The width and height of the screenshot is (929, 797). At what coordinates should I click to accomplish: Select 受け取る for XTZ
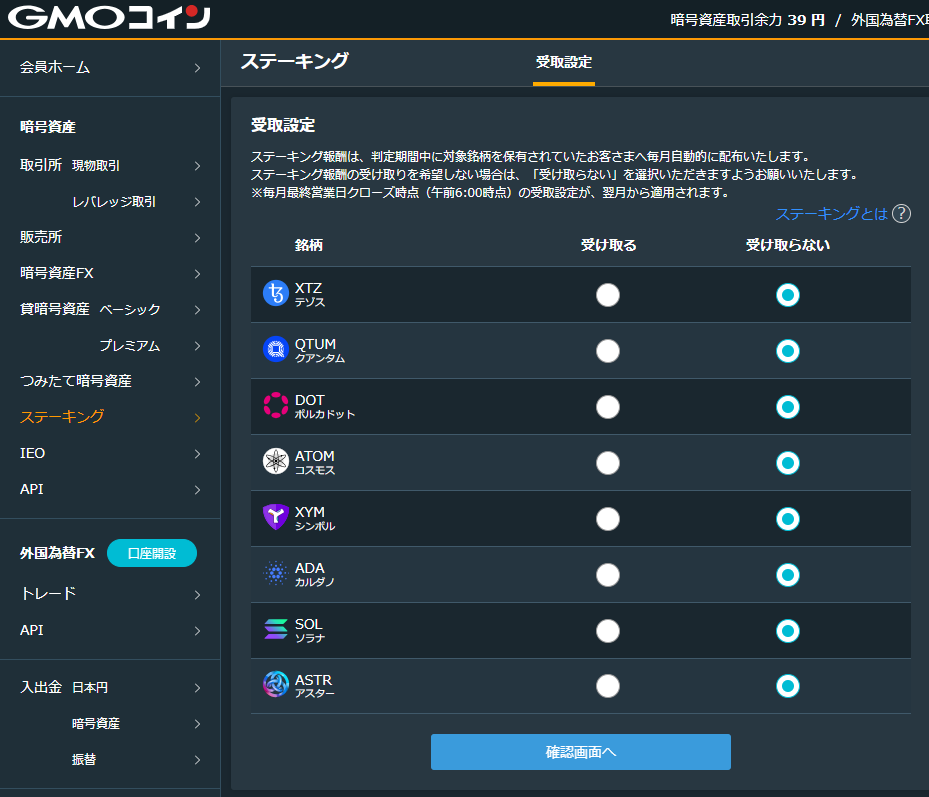click(x=608, y=295)
